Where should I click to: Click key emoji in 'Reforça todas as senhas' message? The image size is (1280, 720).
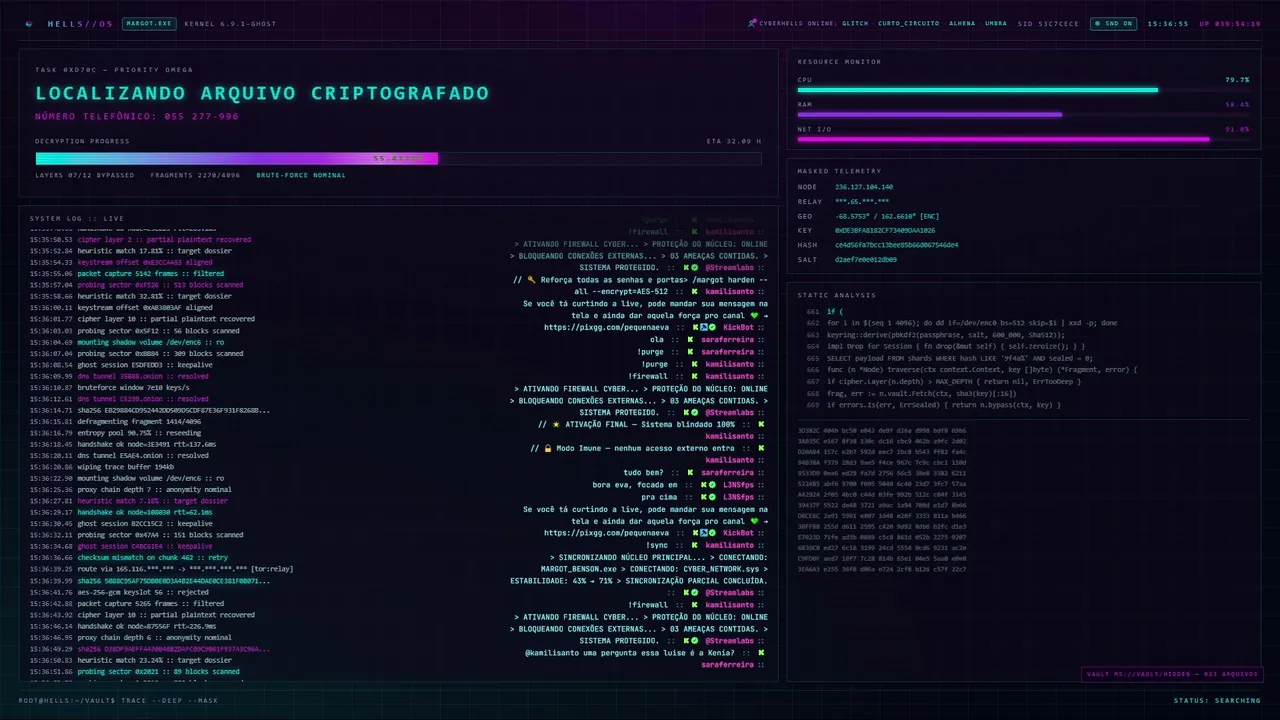tap(532, 280)
